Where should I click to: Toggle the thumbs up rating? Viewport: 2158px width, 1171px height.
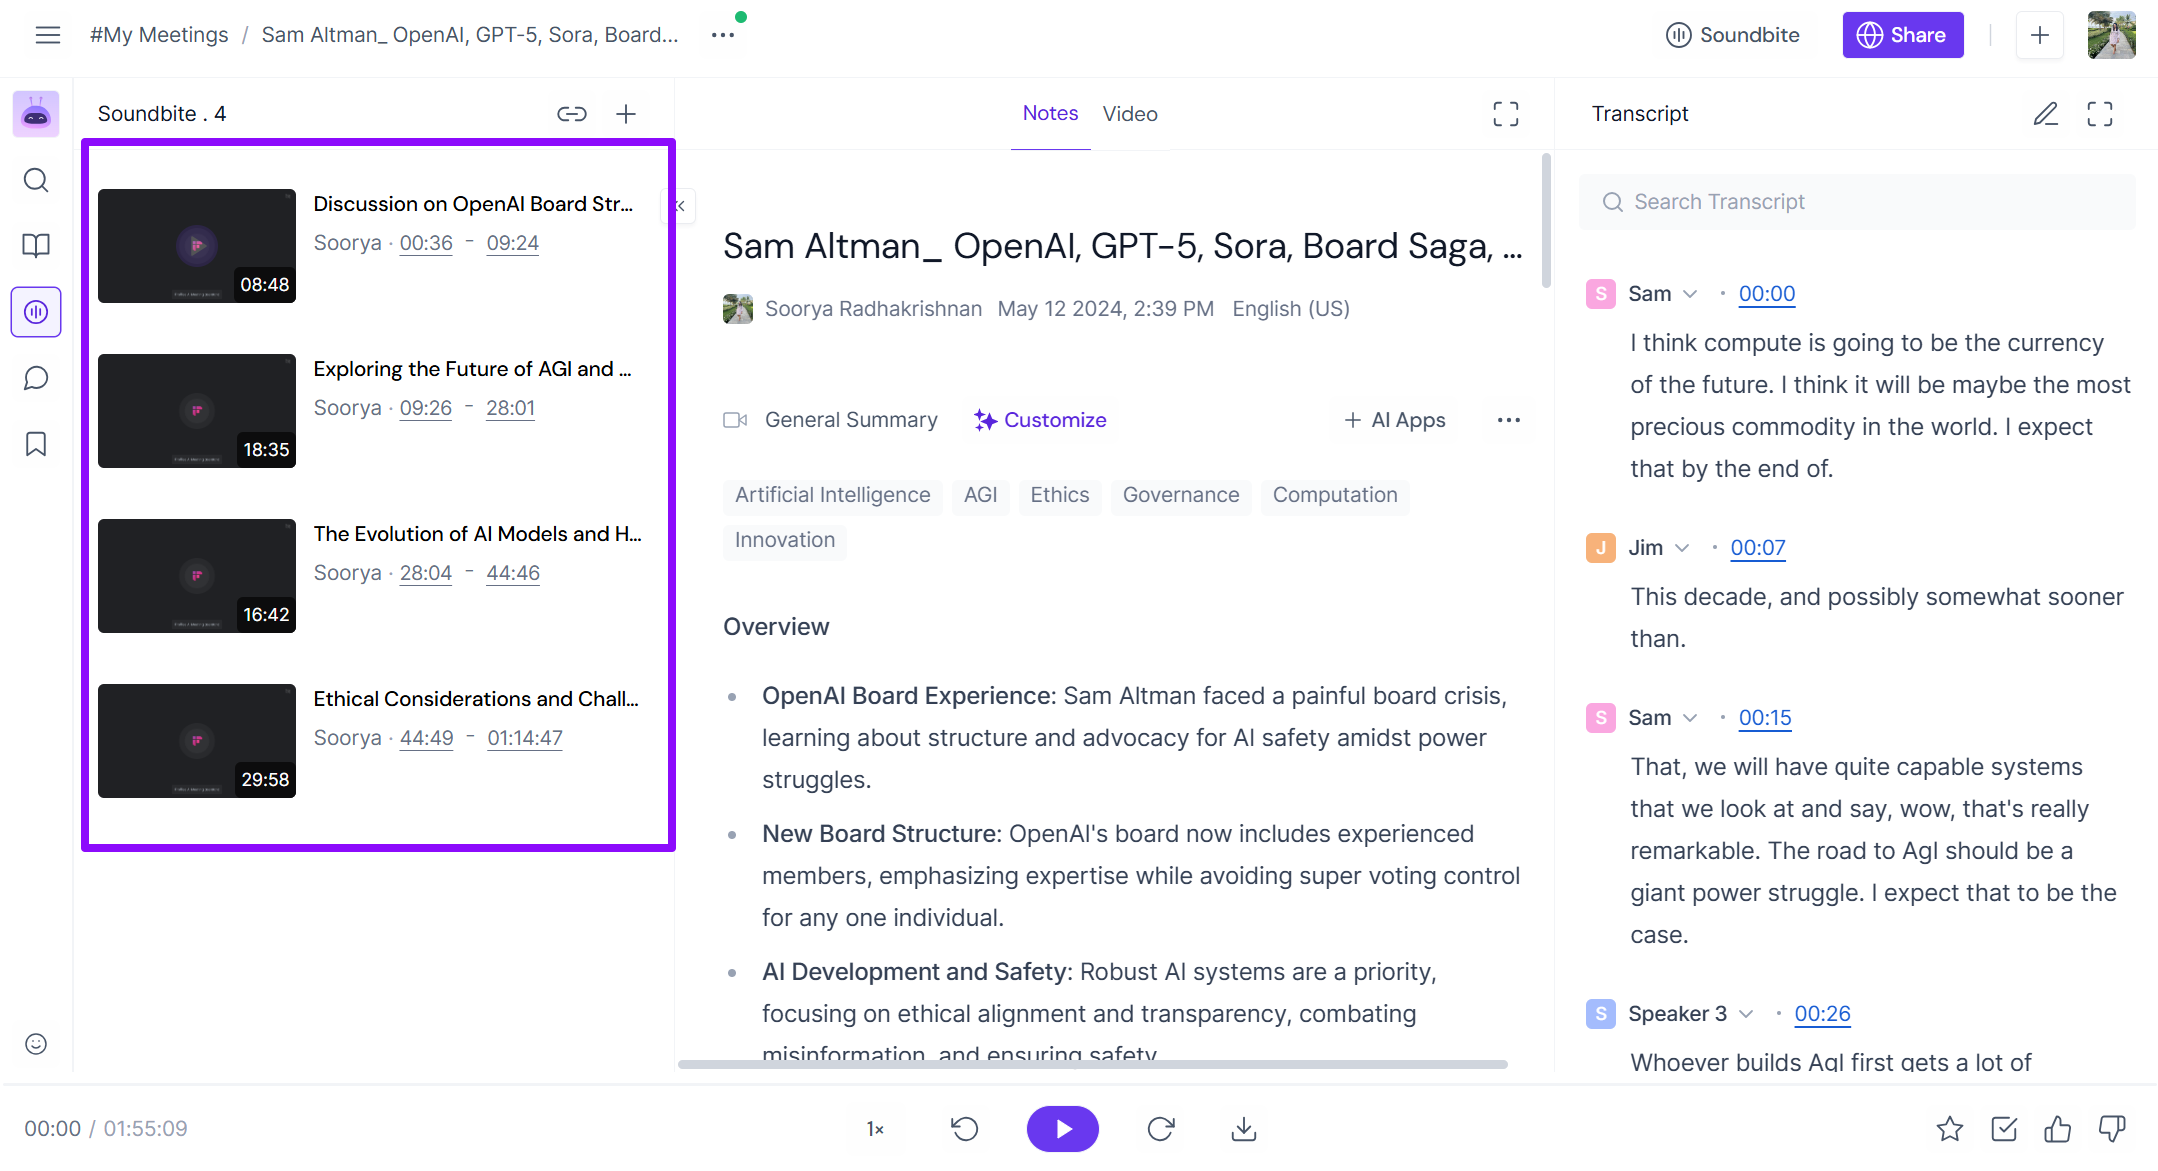click(2057, 1129)
